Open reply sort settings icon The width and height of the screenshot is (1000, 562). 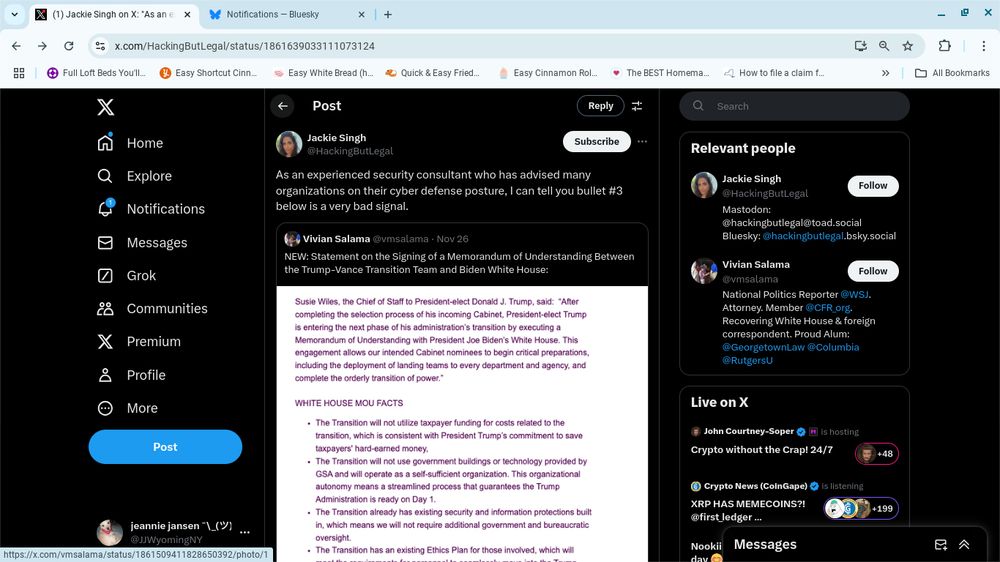(x=636, y=106)
